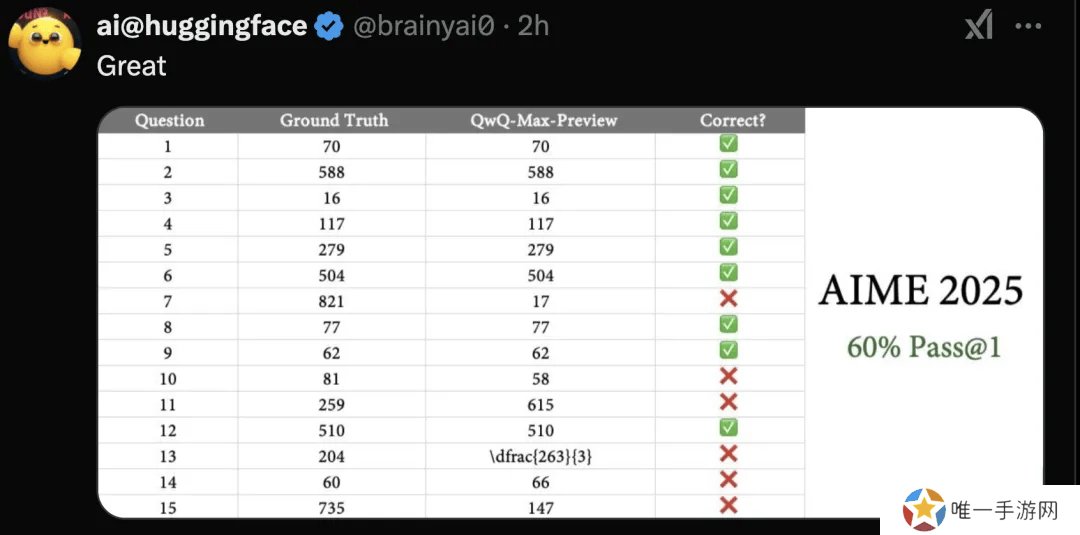
Task: Click the red X for question 7
Action: click(x=728, y=299)
